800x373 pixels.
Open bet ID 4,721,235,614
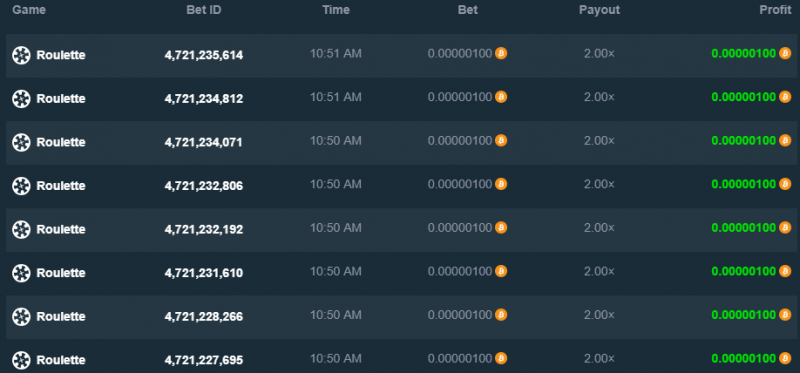click(204, 56)
